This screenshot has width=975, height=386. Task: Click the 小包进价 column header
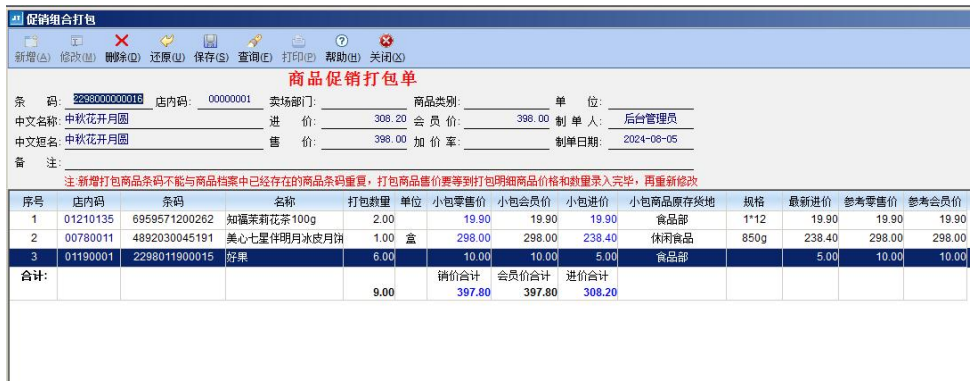click(588, 201)
